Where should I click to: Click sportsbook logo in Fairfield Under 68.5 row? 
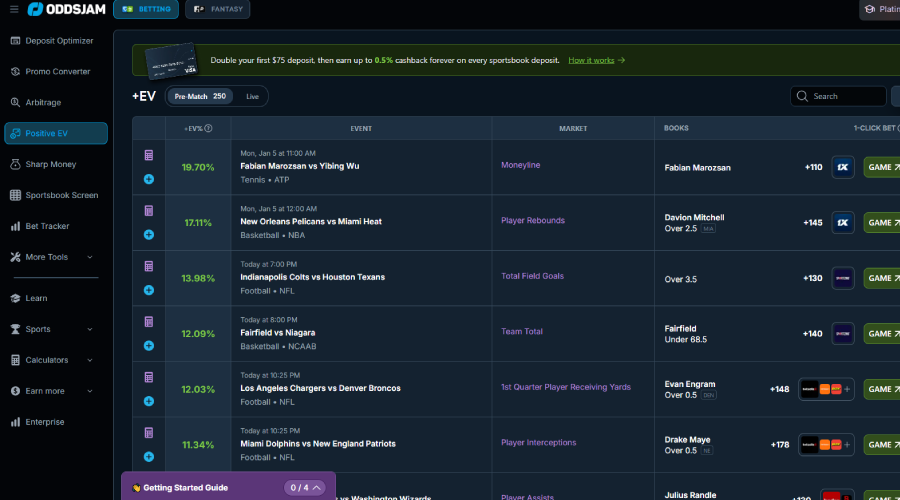(x=843, y=334)
